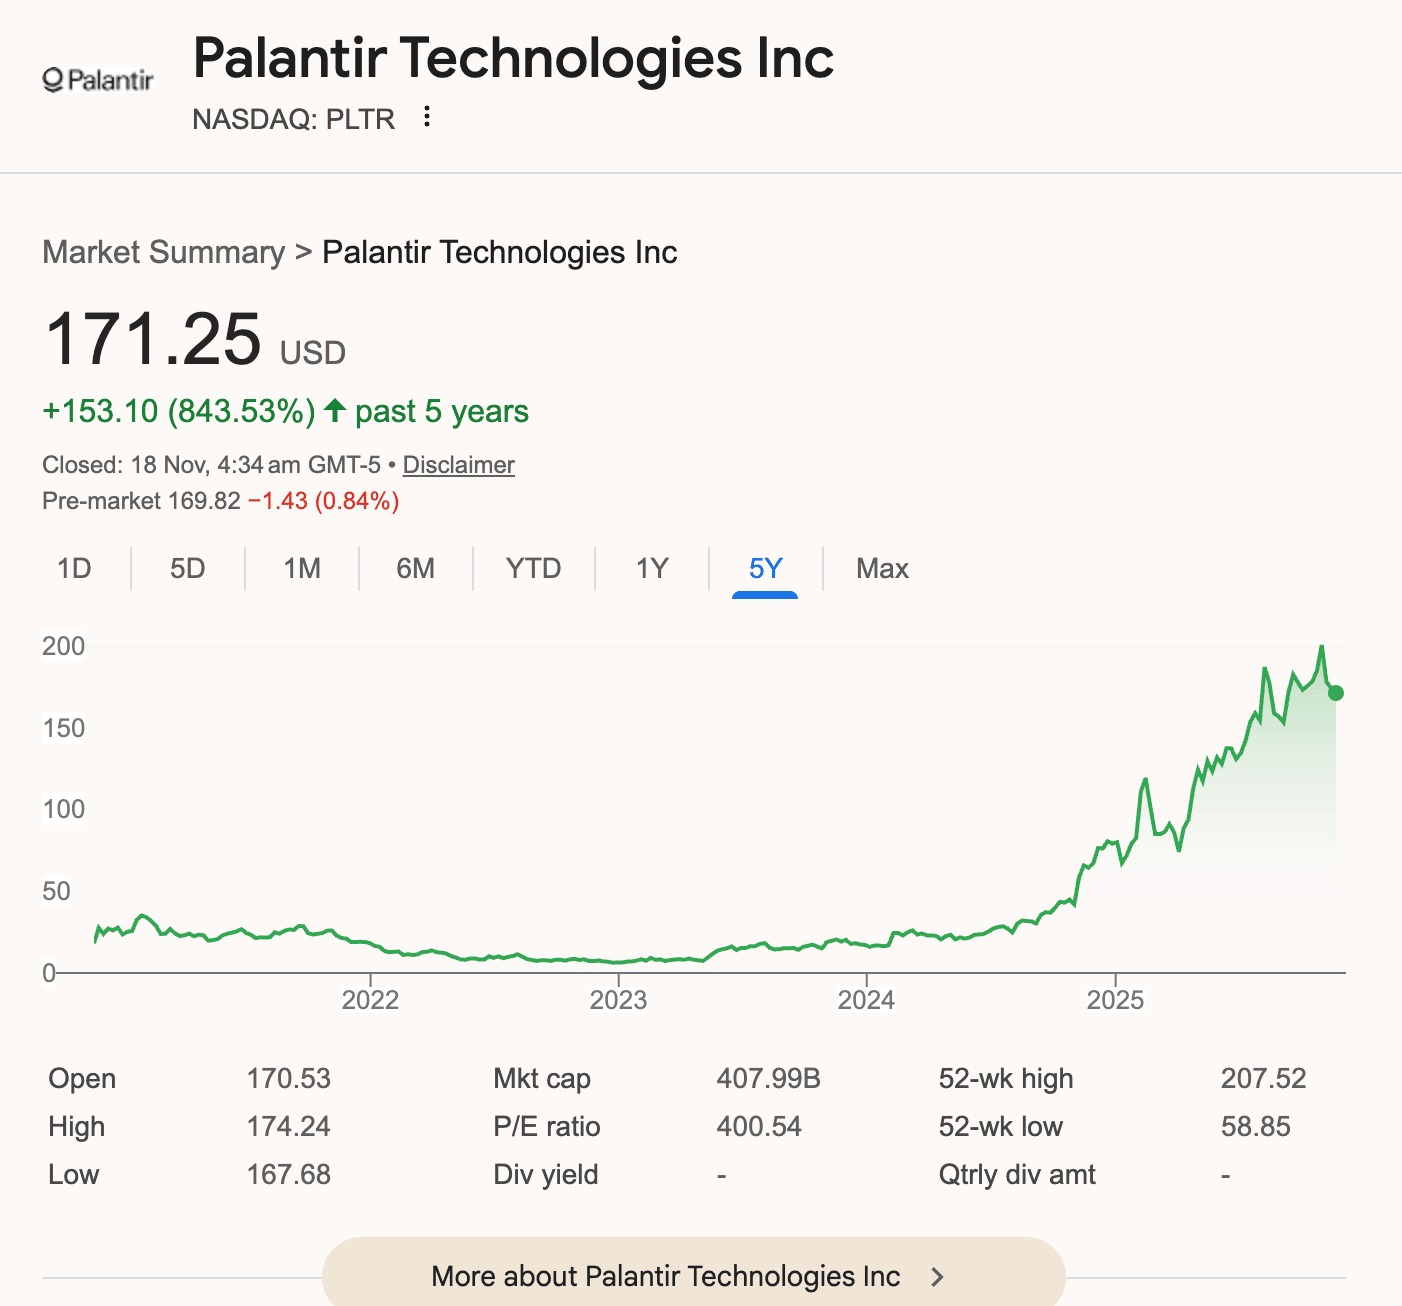Click the 2024 marker on the chart axis
Screen dimensions: 1402x1306
(866, 999)
